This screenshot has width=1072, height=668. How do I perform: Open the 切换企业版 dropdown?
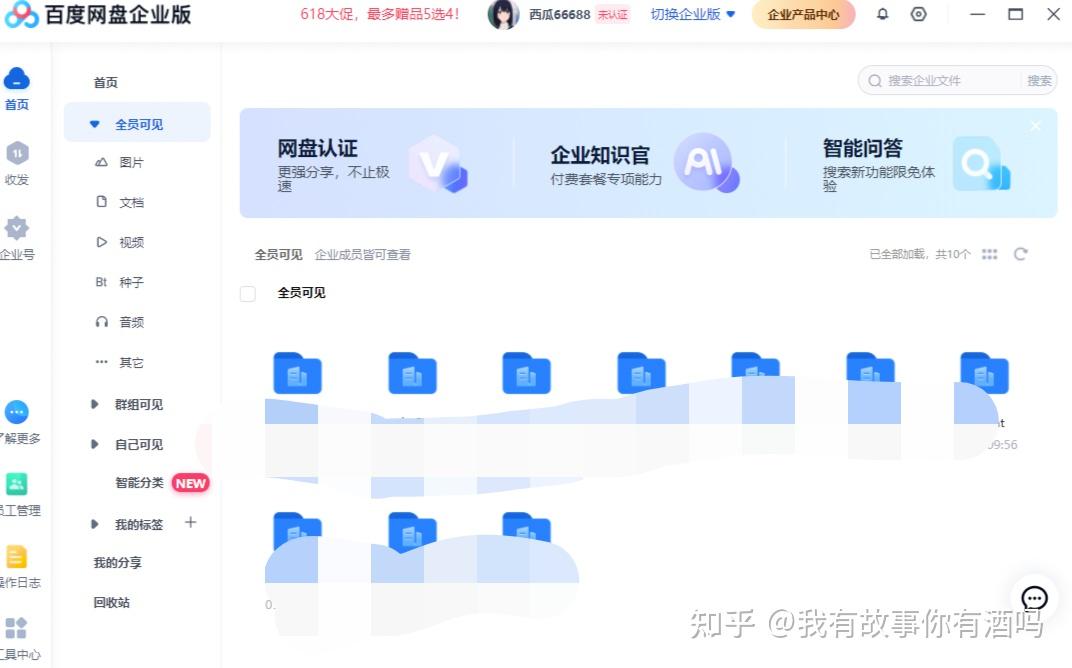point(693,14)
